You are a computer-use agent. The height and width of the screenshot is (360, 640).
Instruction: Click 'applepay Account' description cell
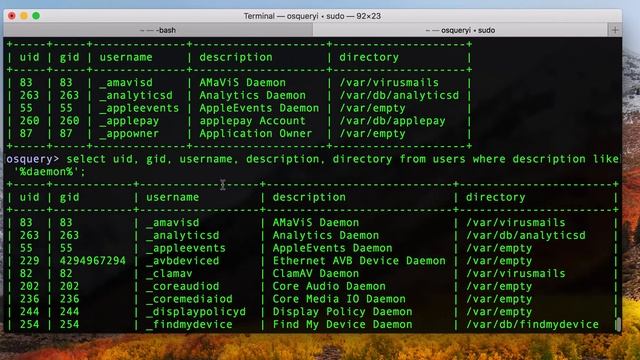point(252,121)
